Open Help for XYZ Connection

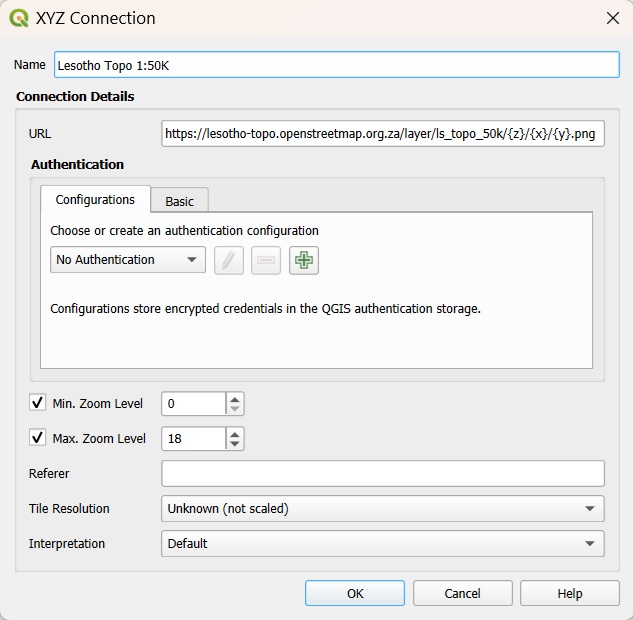tap(570, 593)
